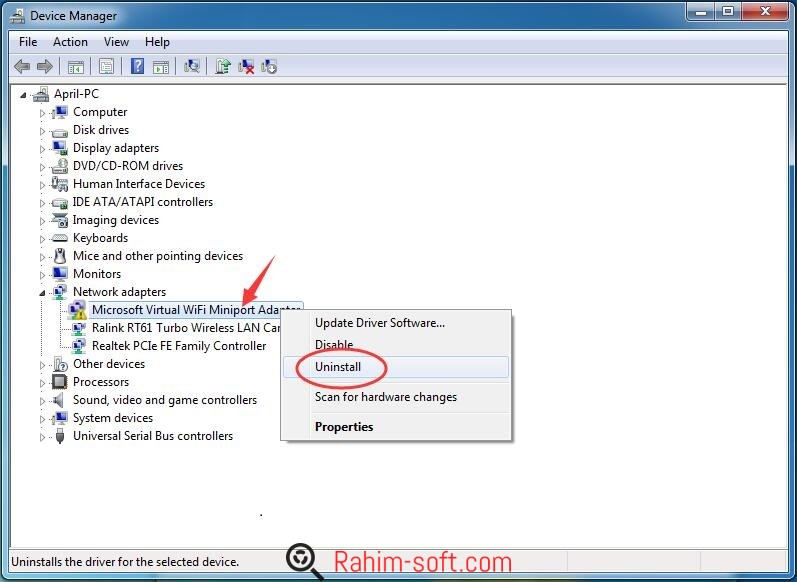The height and width of the screenshot is (582, 797).
Task: Select the Computer label
Action: pyautogui.click(x=100, y=112)
